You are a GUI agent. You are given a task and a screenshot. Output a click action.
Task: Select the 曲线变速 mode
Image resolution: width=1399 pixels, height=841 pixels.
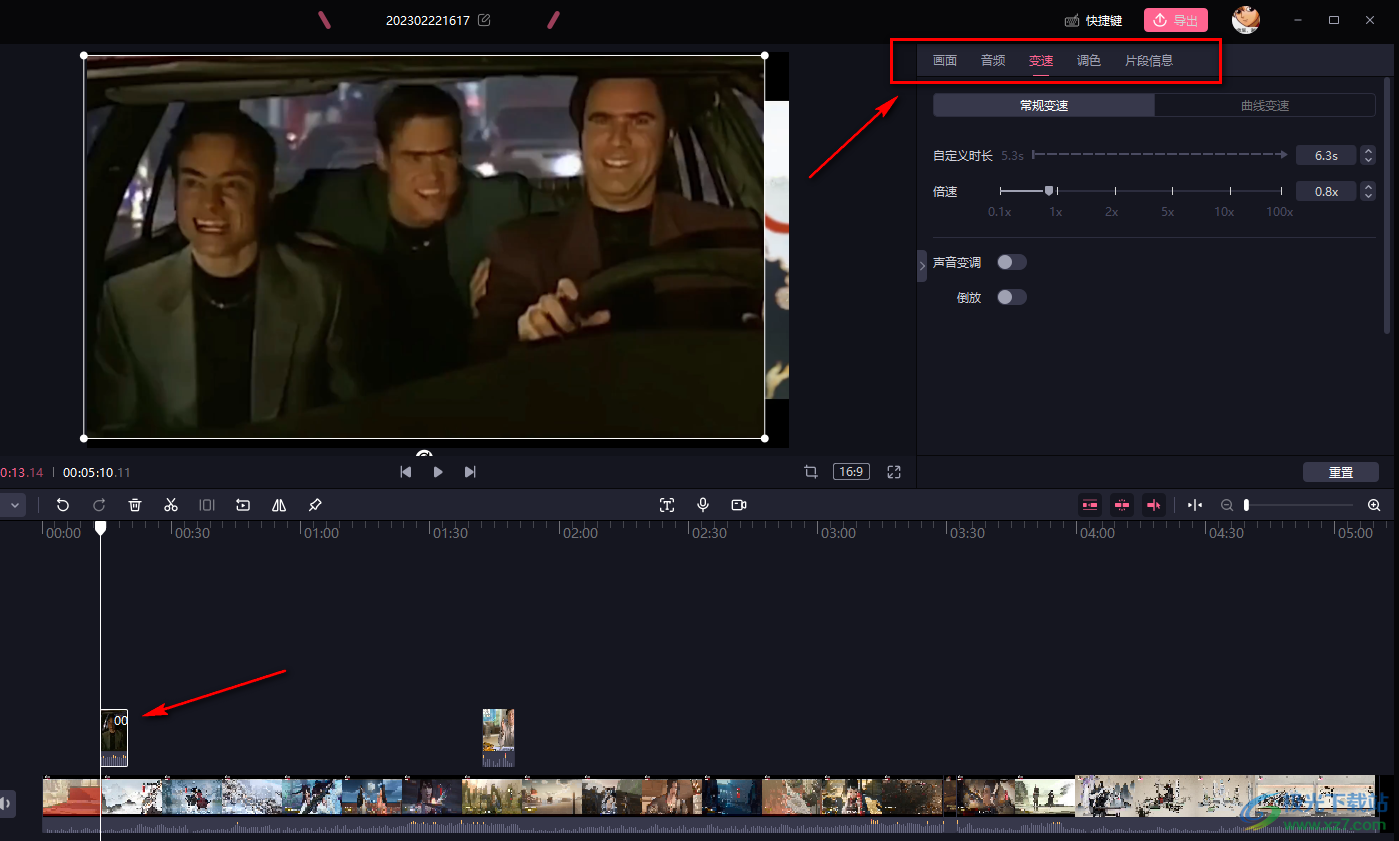click(1265, 105)
